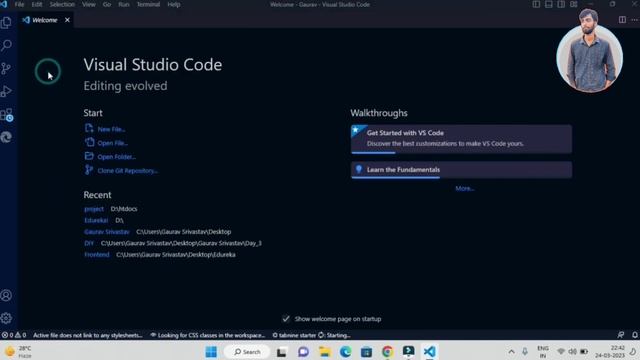This screenshot has height=360, width=640.
Task: Click the VS Code logo in the title bar
Action: click(x=4, y=4)
